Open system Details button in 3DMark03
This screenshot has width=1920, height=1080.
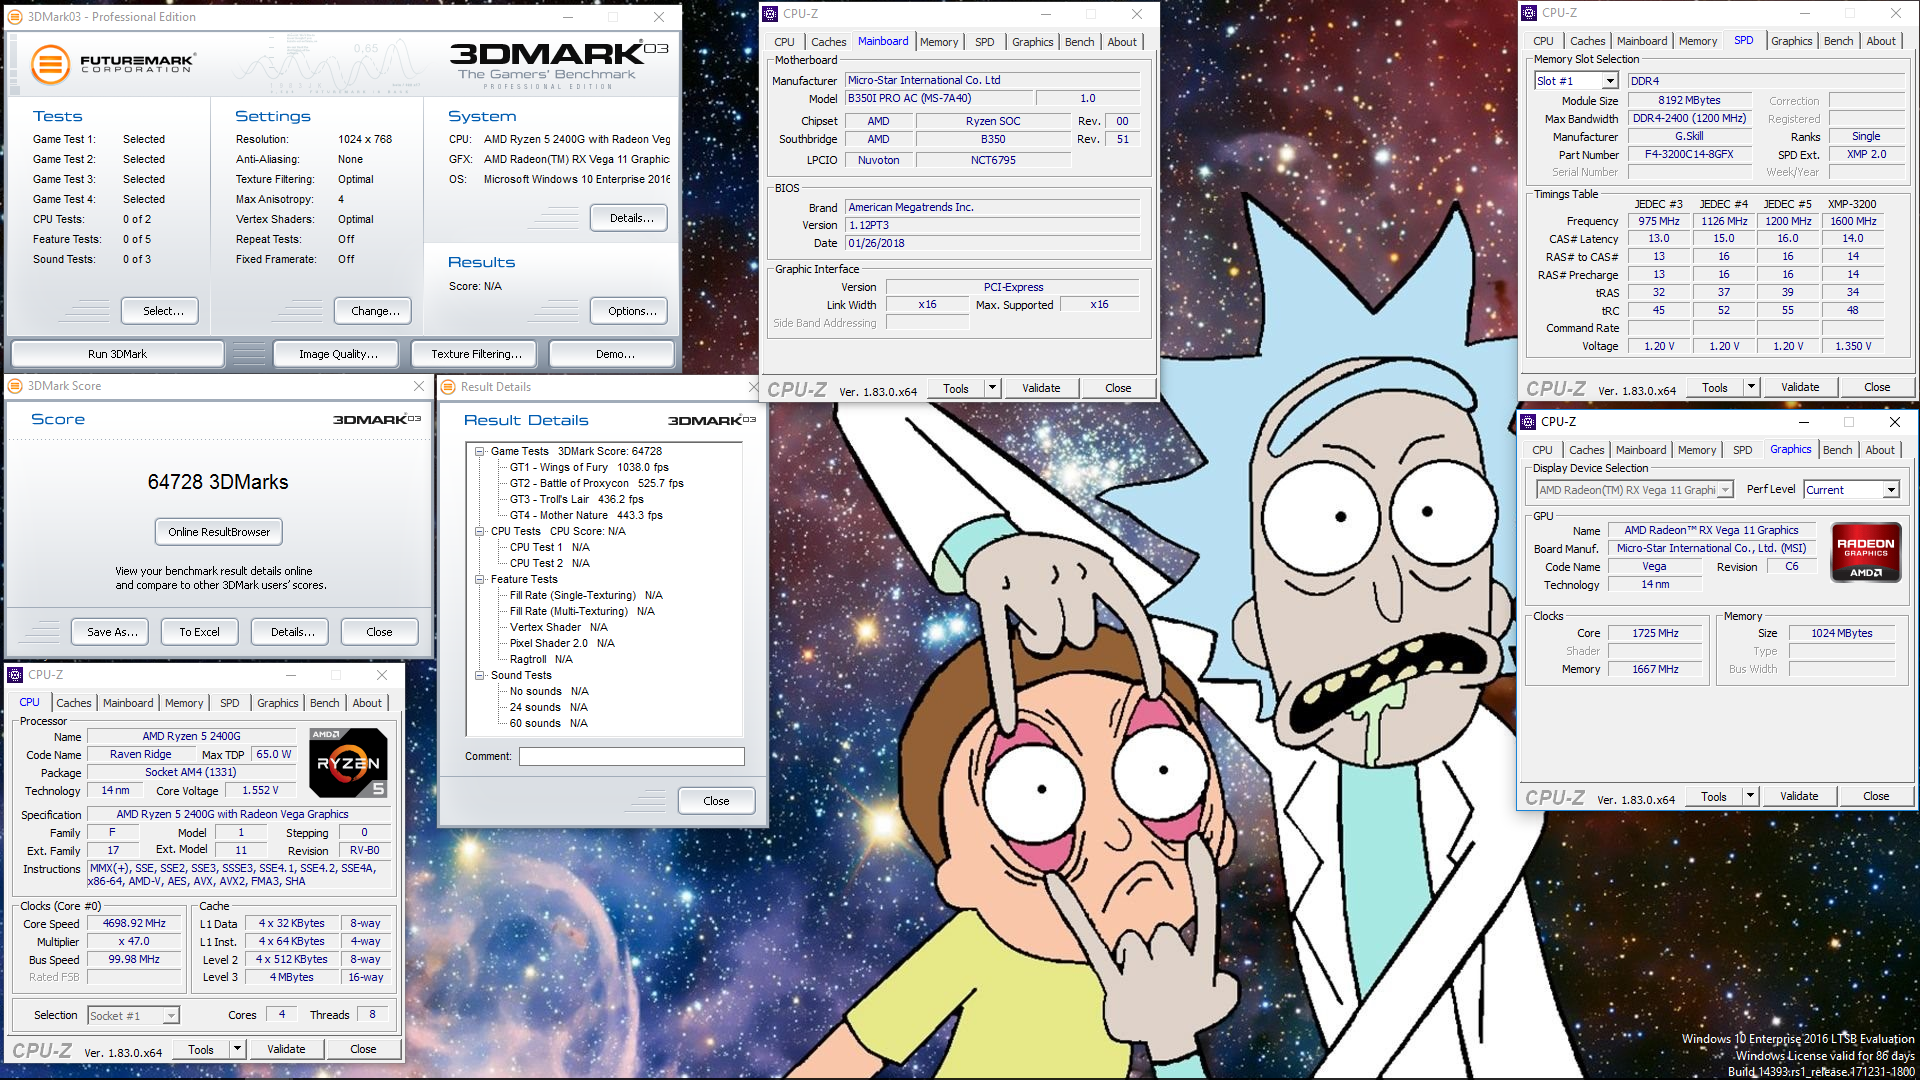631,218
